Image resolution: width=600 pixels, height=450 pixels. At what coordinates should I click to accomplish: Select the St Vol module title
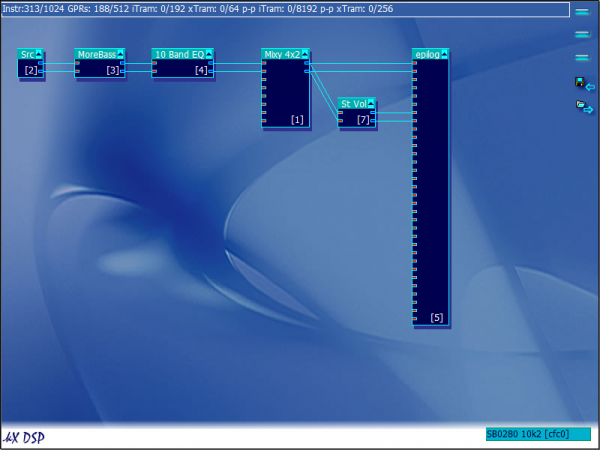352,103
